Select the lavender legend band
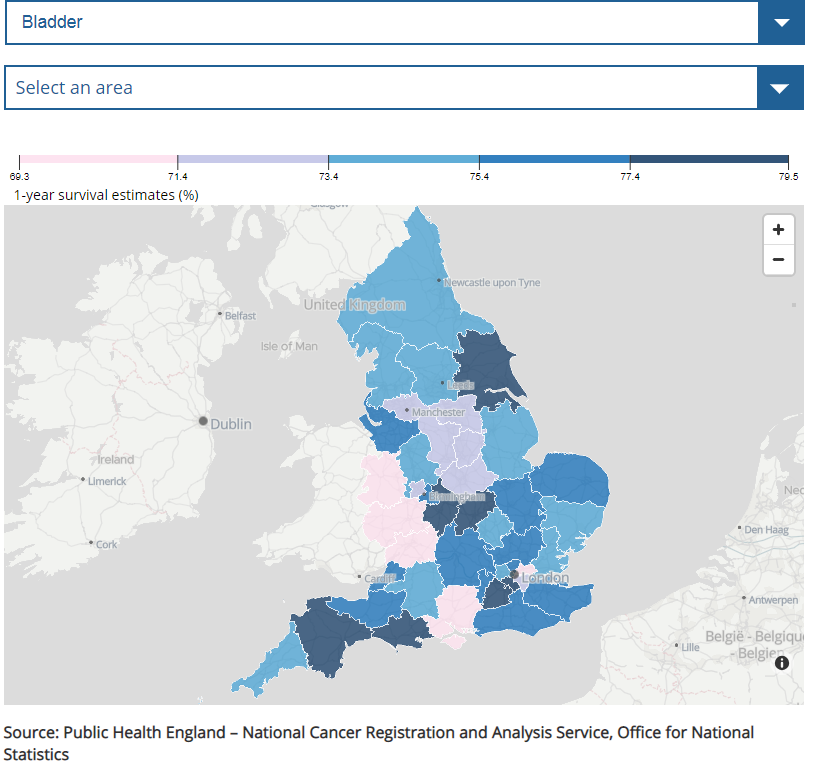Screen dimensions: 813x777 point(252,160)
